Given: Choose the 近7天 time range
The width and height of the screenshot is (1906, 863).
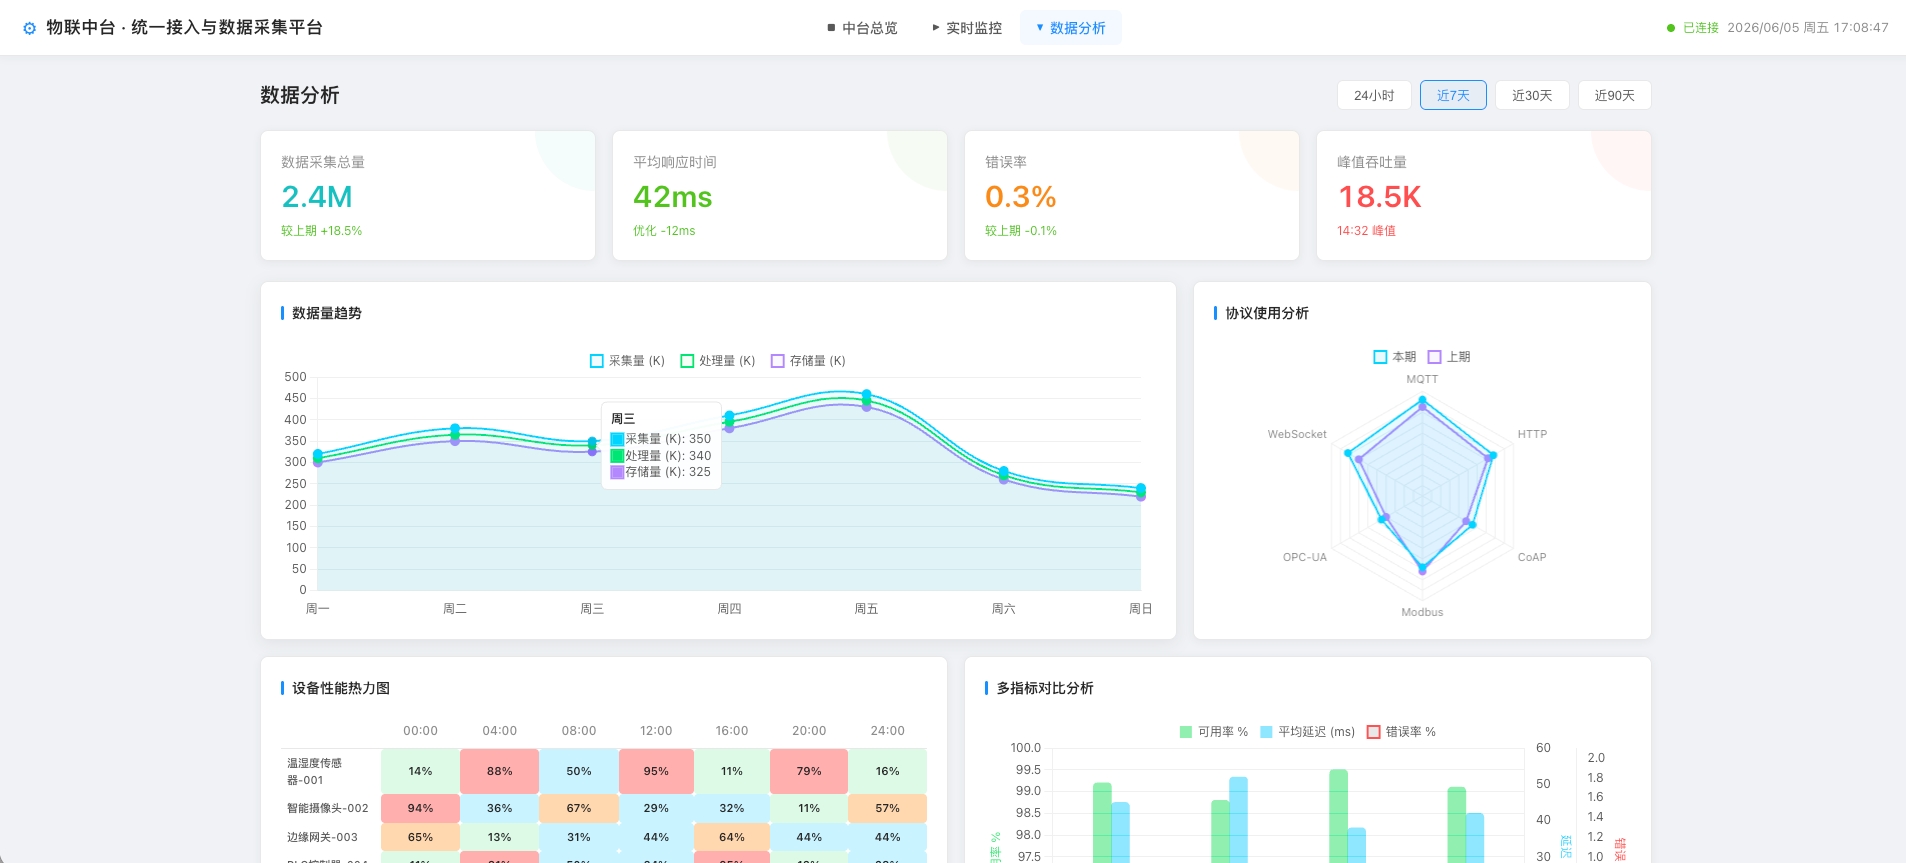Looking at the screenshot, I should click(1453, 95).
